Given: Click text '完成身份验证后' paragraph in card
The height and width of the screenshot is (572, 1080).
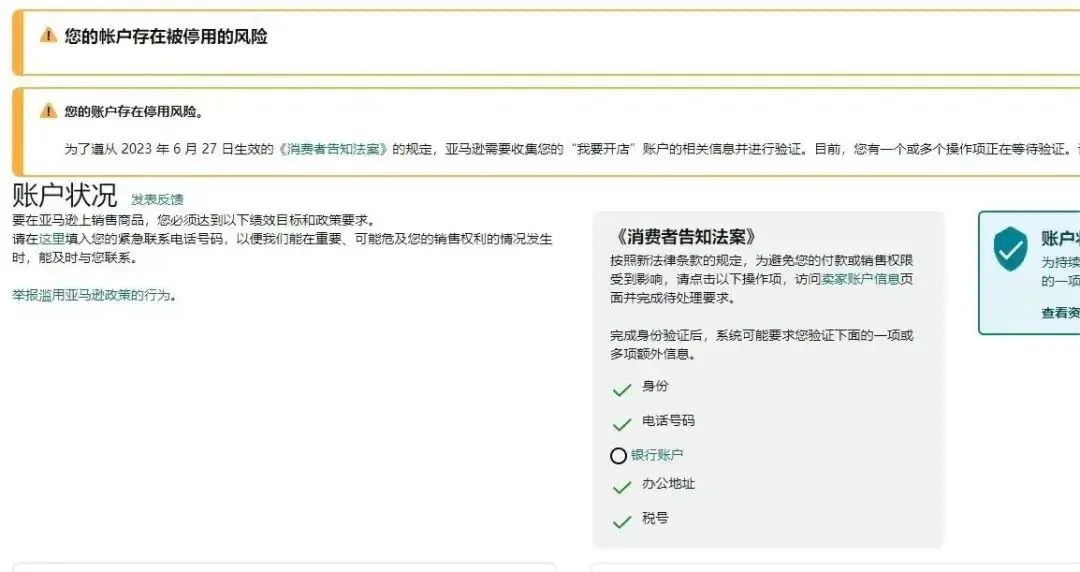Looking at the screenshot, I should pos(761,345).
